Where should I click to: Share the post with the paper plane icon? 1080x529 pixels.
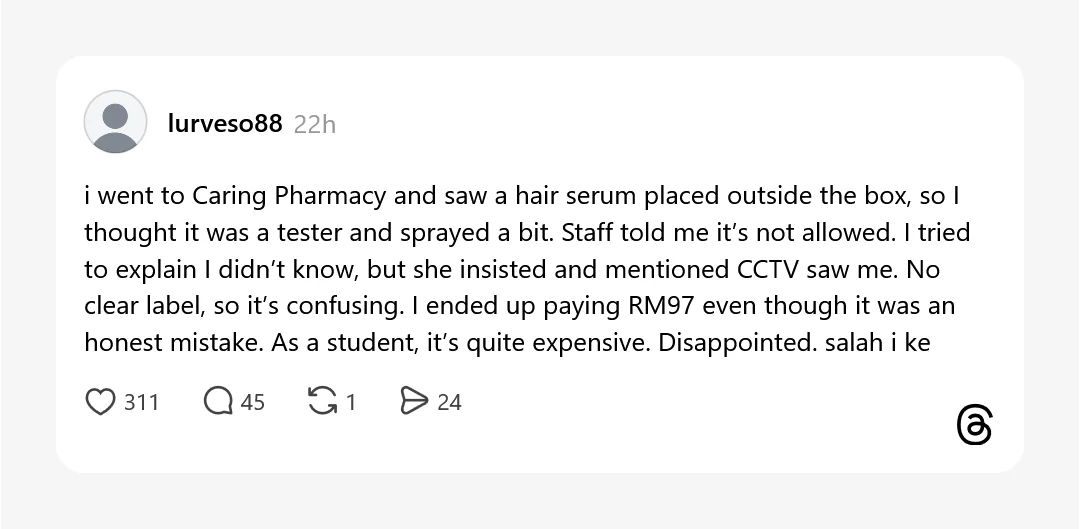pos(413,402)
